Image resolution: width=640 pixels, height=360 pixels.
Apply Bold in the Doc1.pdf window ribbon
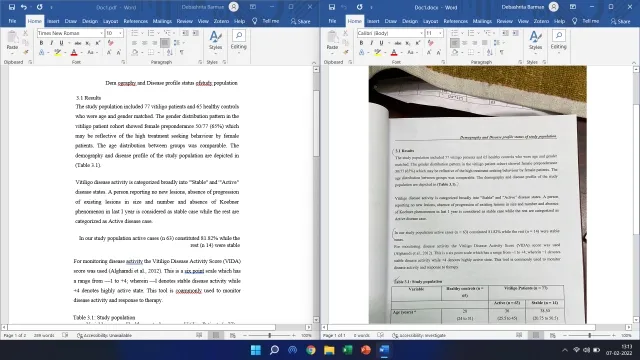[41, 43]
